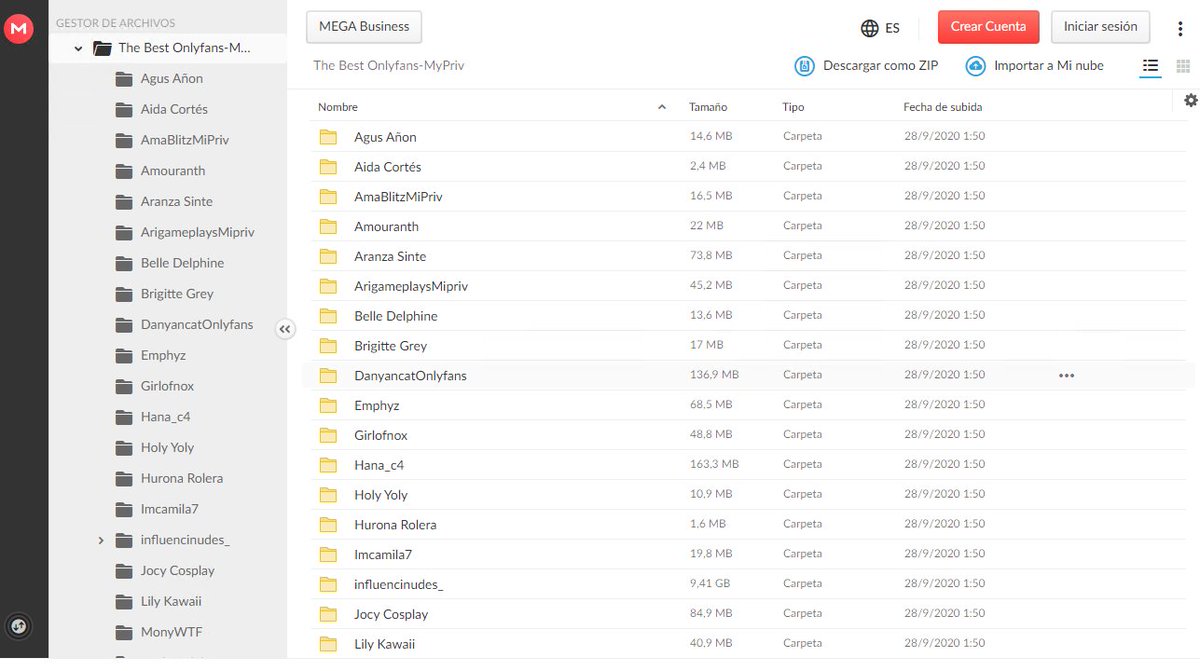
Task: Click the MEGA Business button
Action: point(364,27)
